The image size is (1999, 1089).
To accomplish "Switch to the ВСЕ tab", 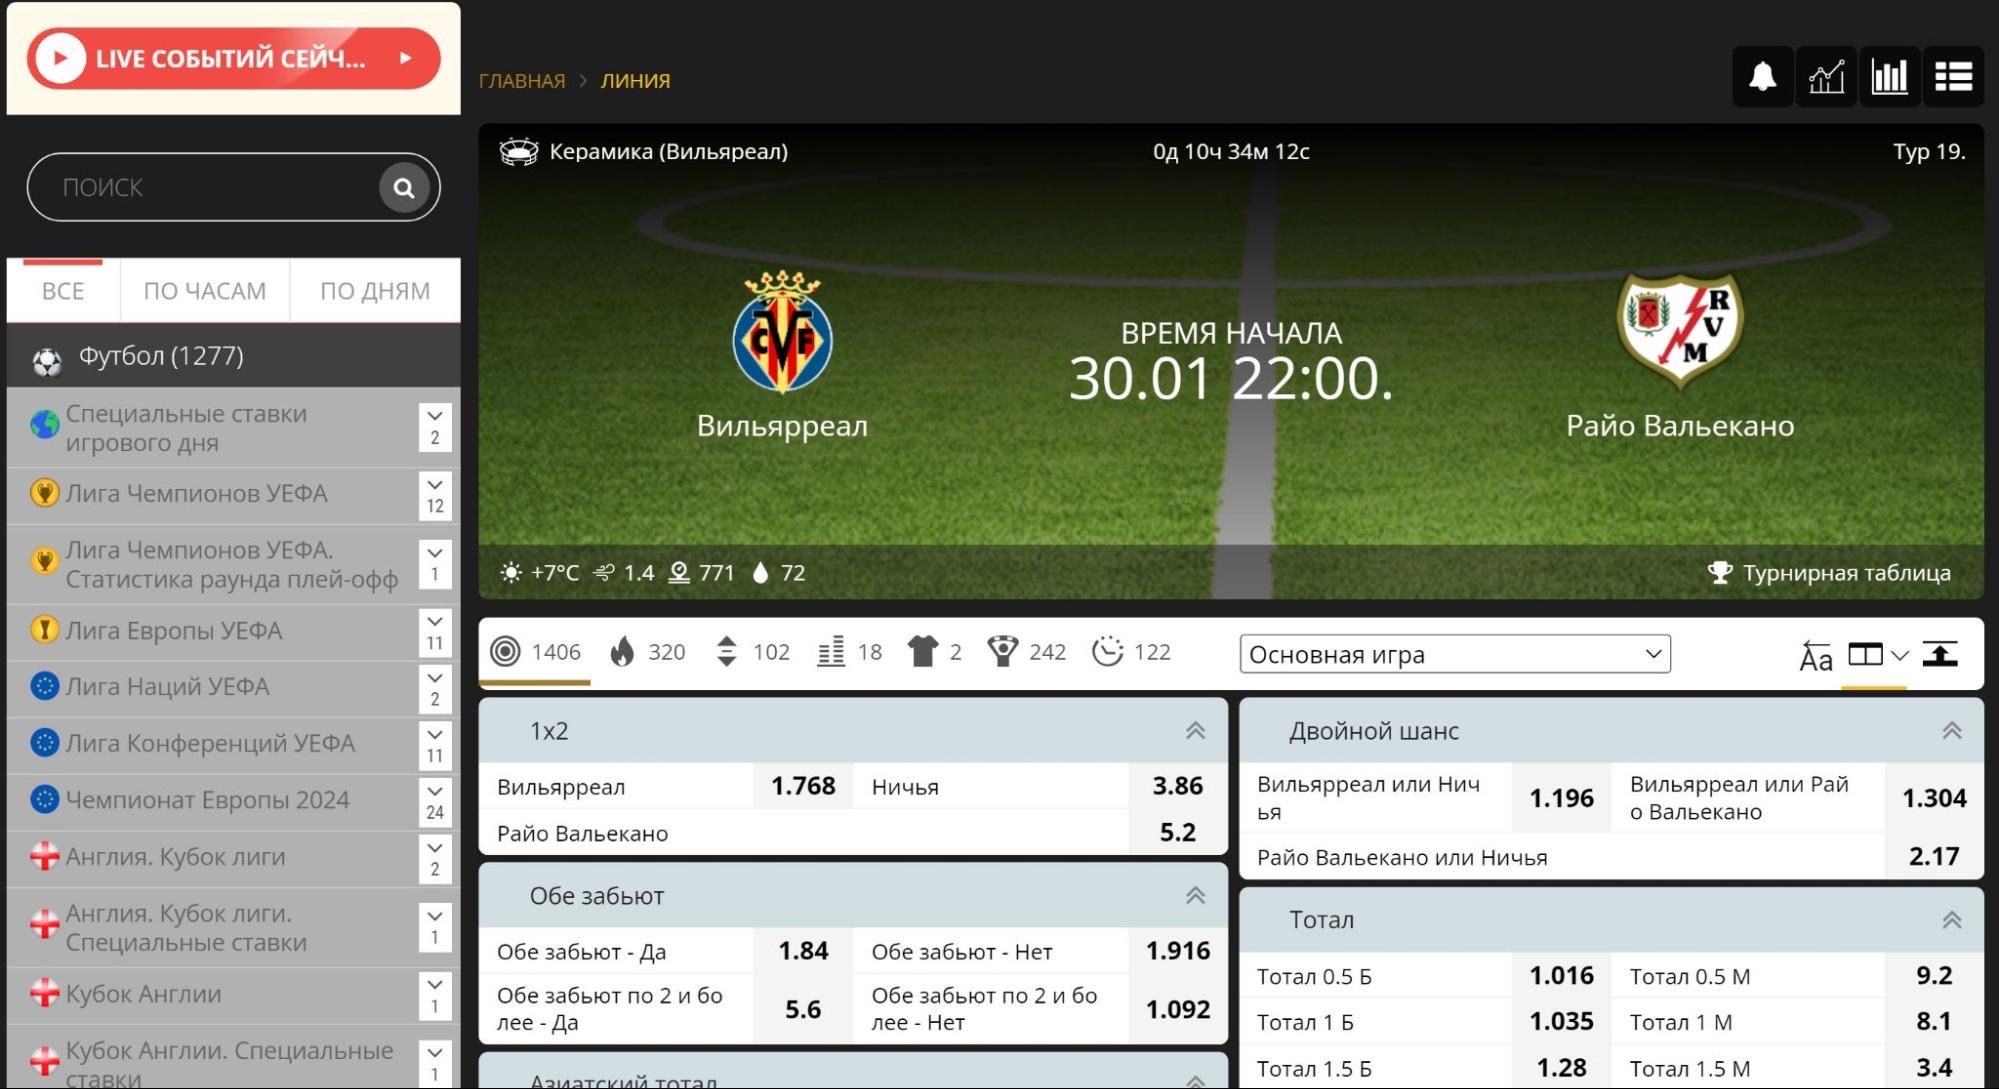I will click(x=63, y=291).
